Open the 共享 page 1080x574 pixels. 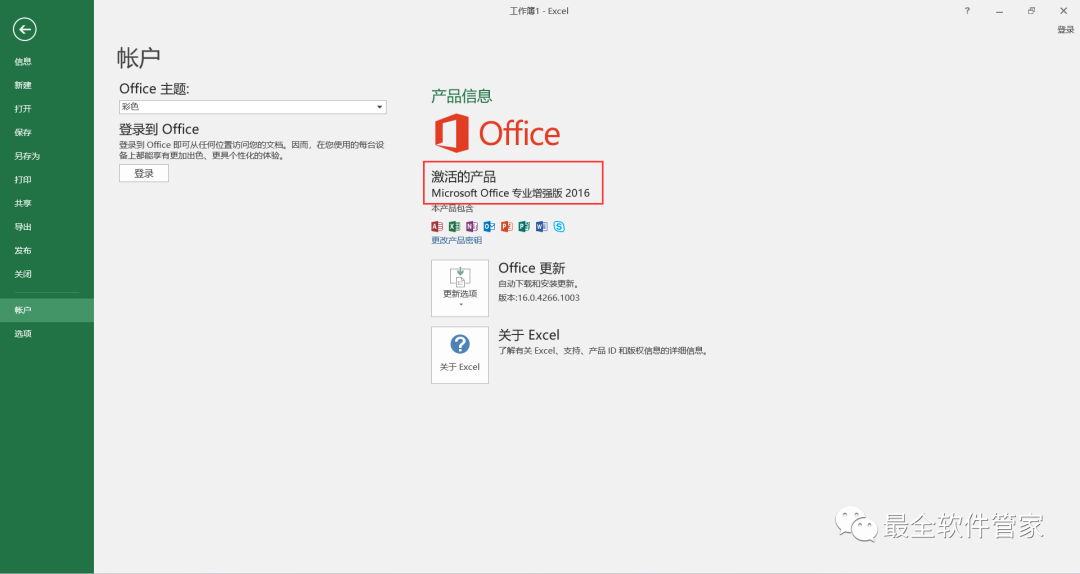[47, 203]
